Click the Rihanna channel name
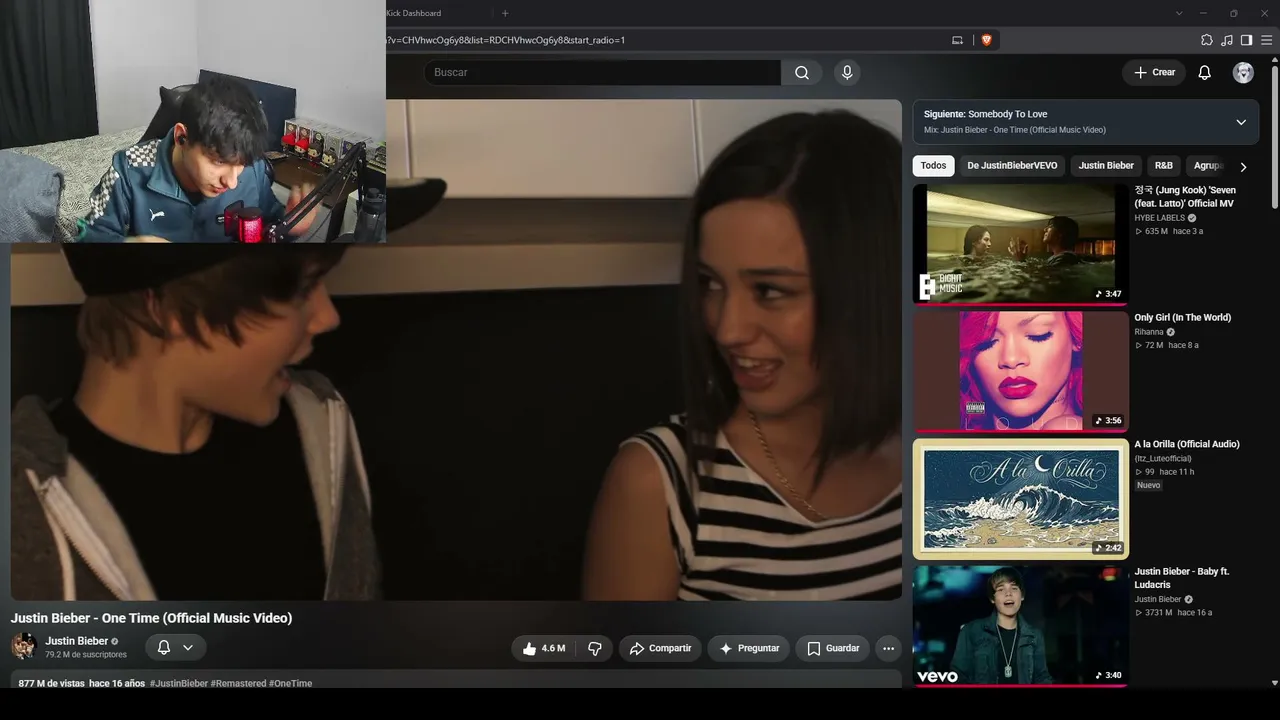The height and width of the screenshot is (720, 1280). pyautogui.click(x=1149, y=332)
